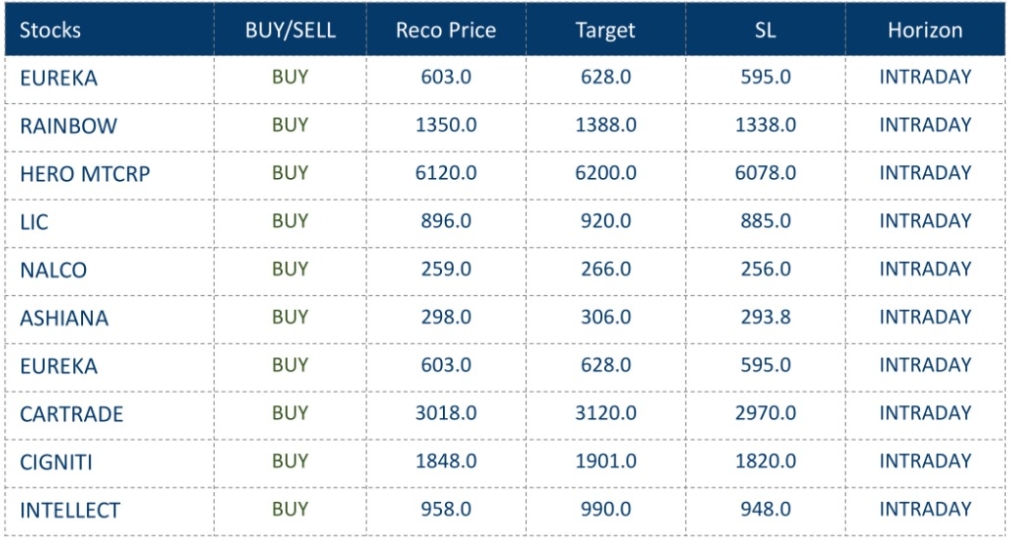Screen dimensions: 1017x551
Task: Select the Target column header
Action: (605, 30)
